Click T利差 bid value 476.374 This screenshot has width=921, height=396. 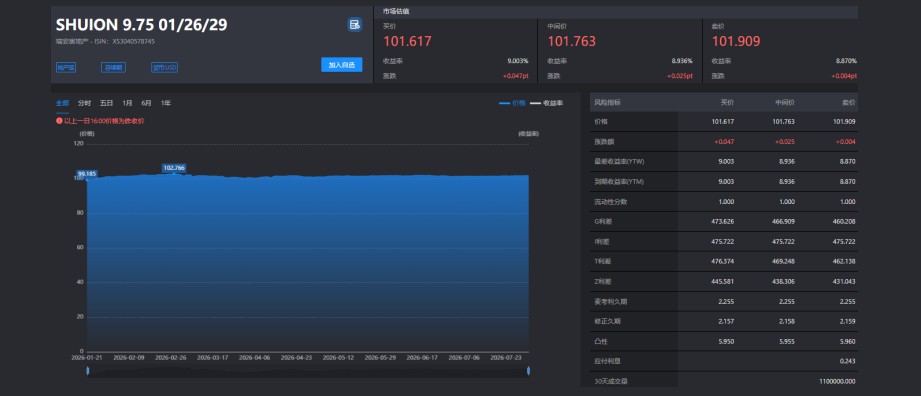pyautogui.click(x=722, y=261)
